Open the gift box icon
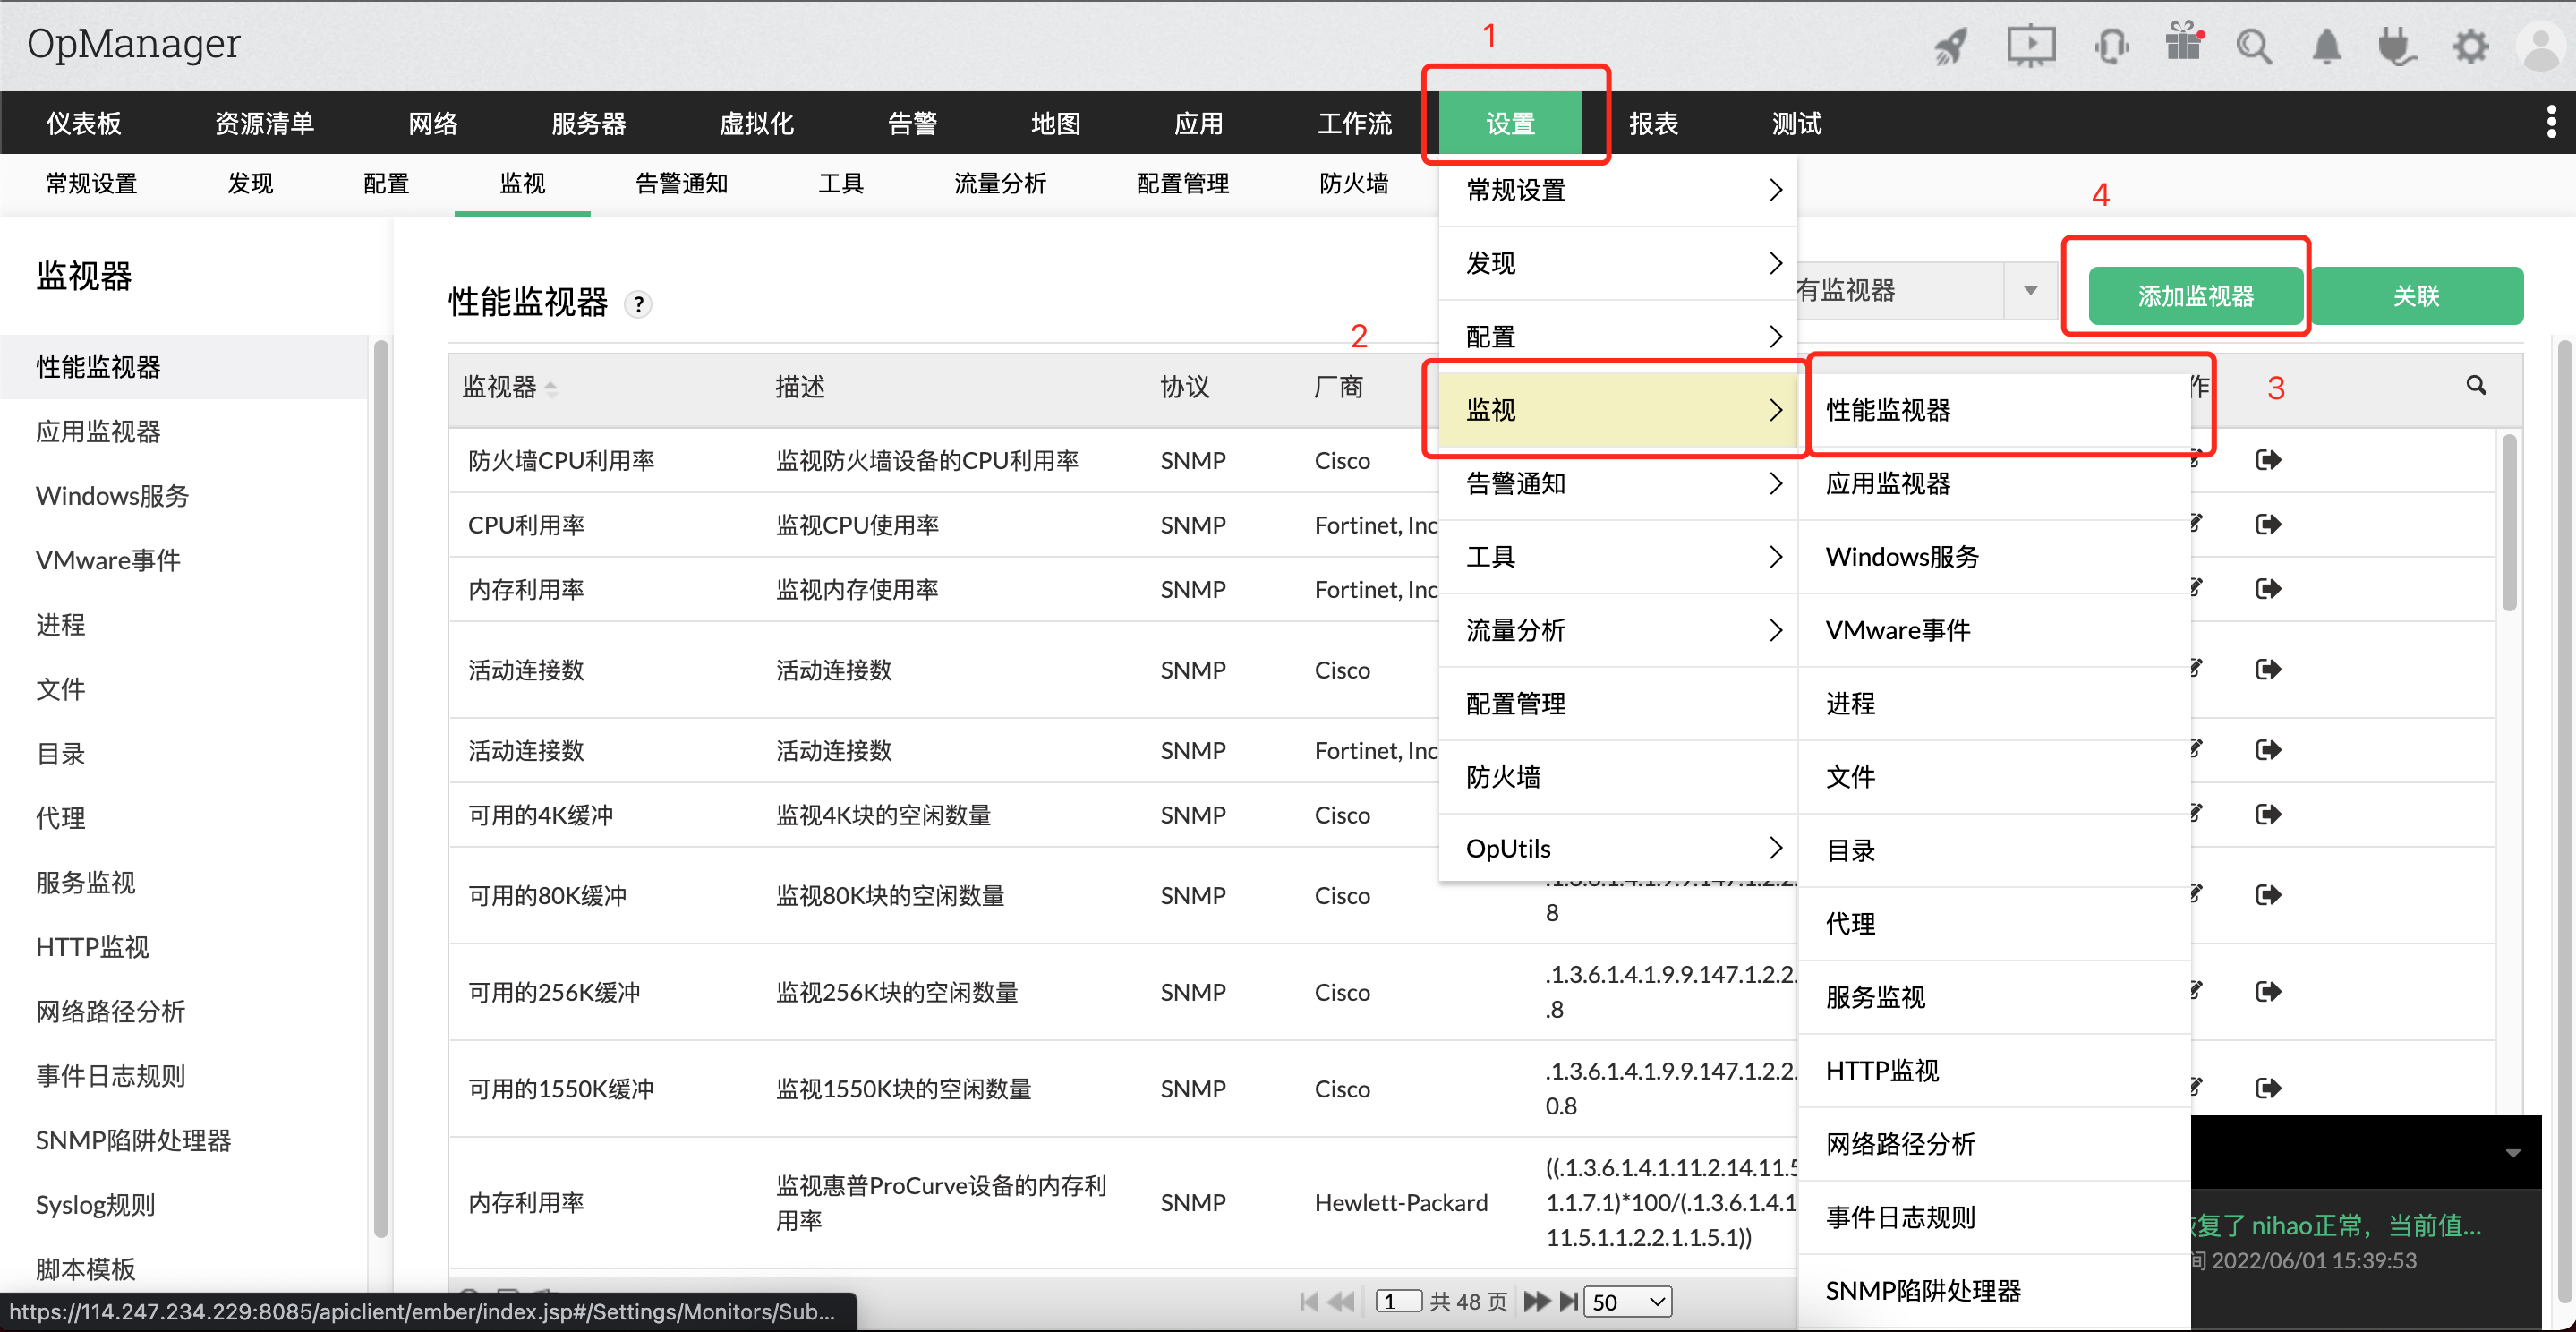 [2183, 44]
